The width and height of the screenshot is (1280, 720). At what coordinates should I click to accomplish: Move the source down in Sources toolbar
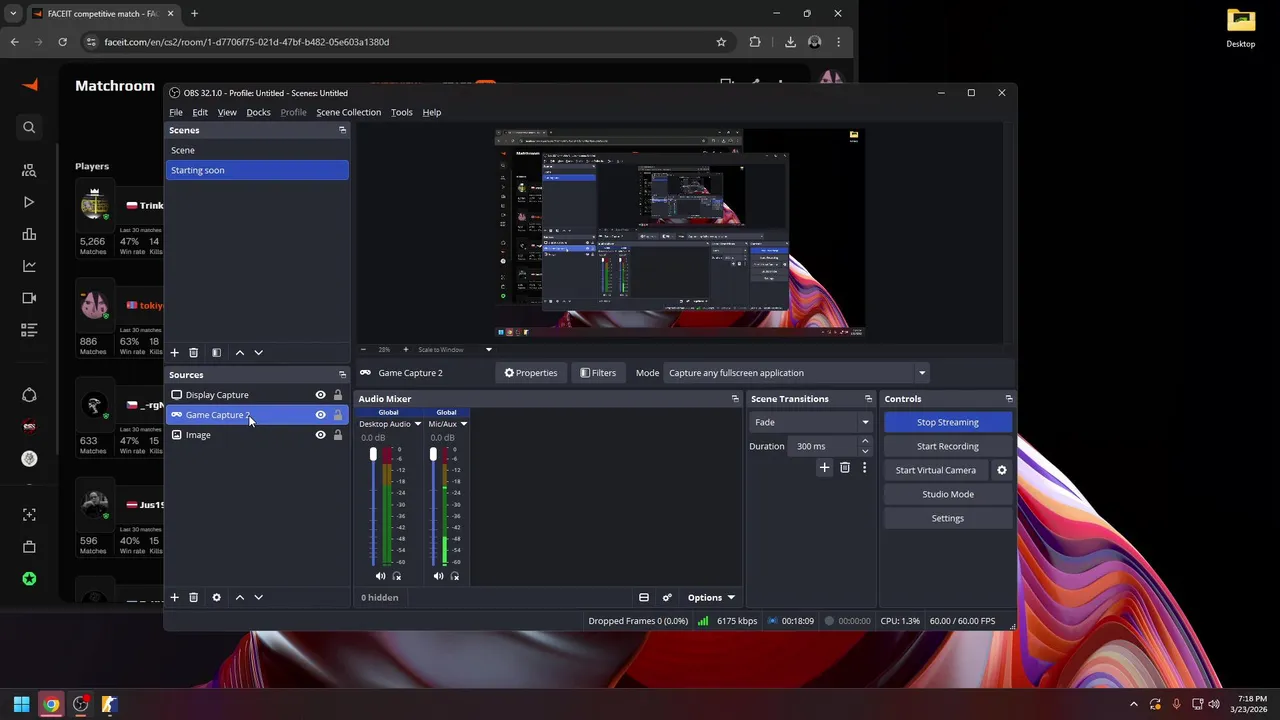[x=259, y=597]
